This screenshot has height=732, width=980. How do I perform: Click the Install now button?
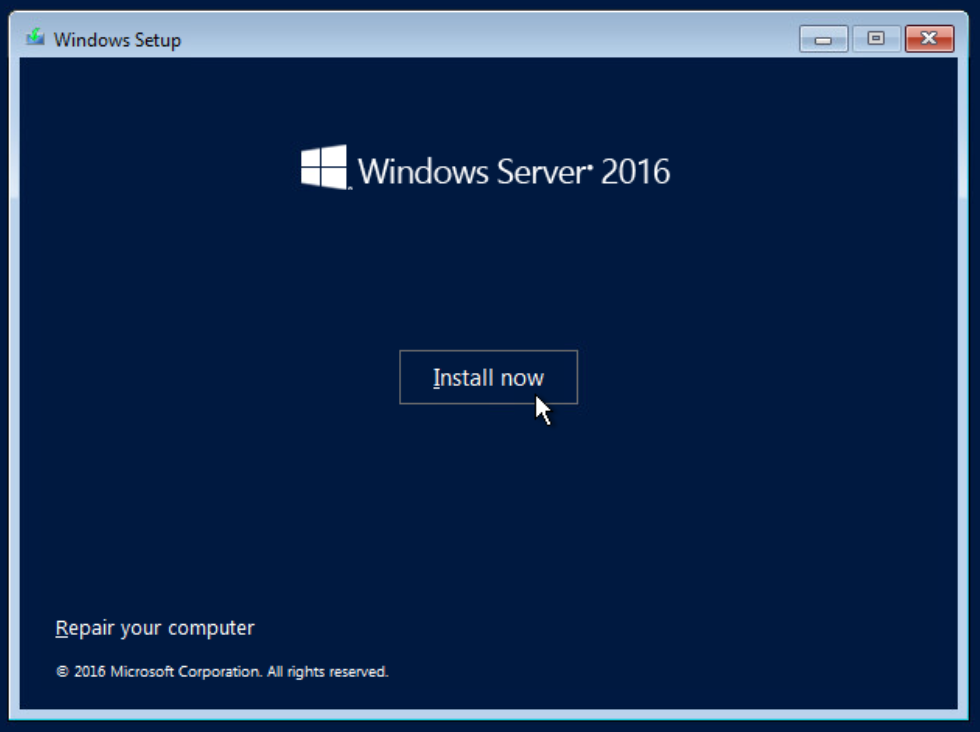pyautogui.click(x=488, y=377)
